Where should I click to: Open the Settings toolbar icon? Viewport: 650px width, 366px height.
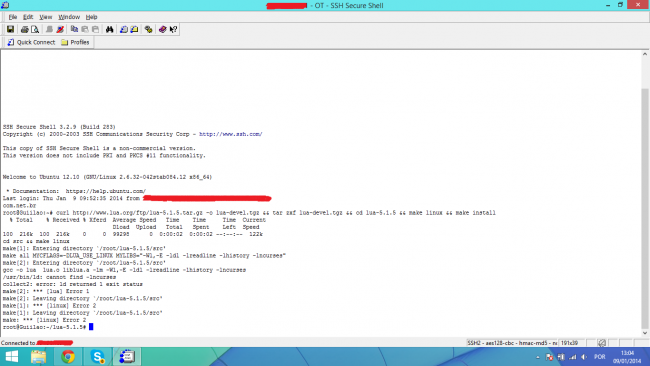coord(148,29)
